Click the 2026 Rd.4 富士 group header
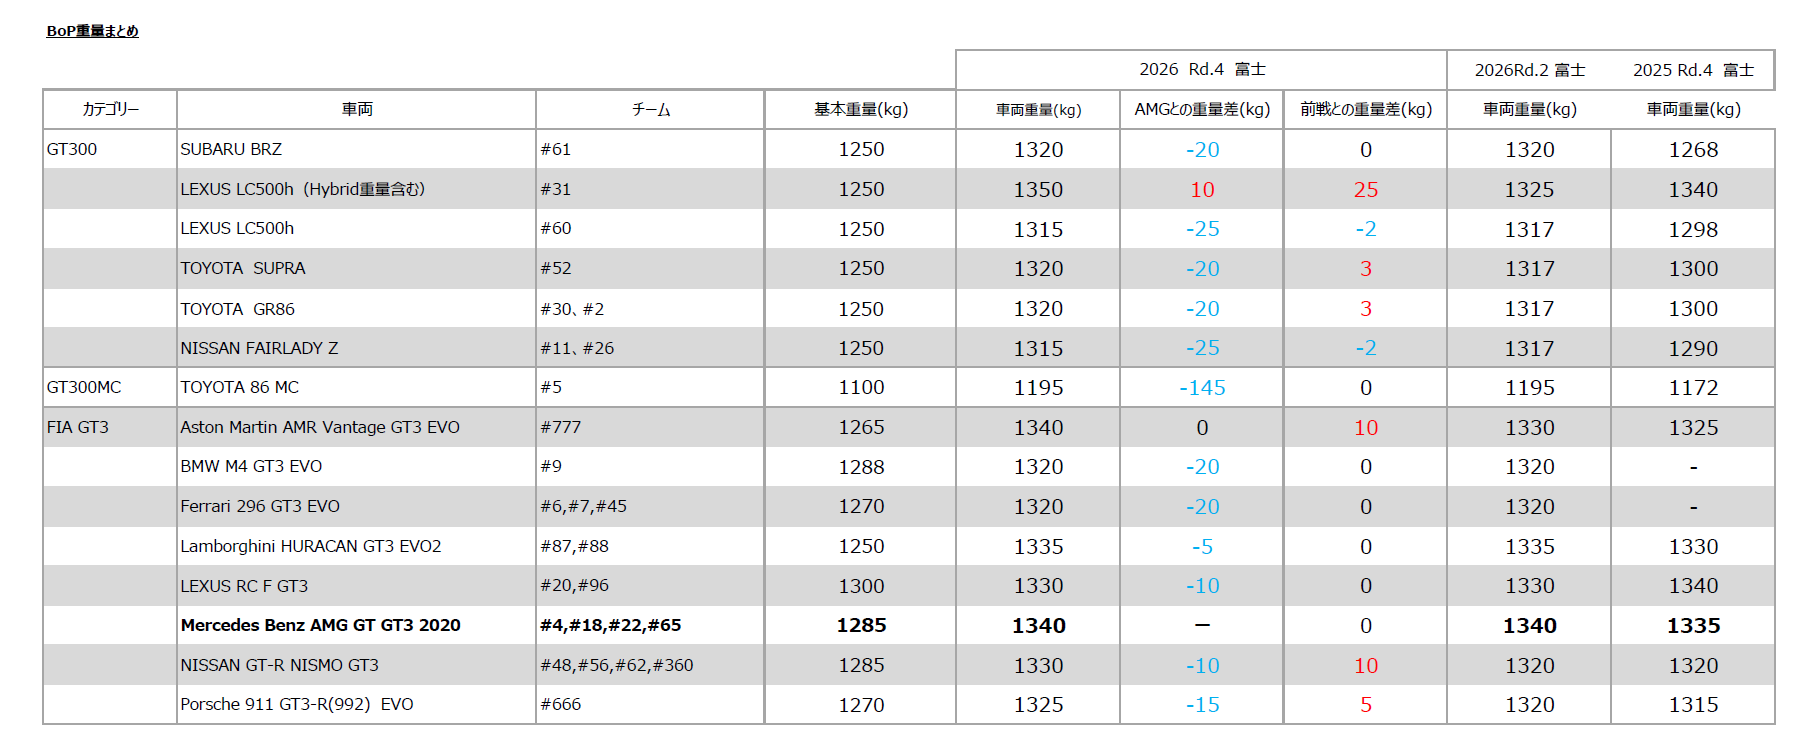Viewport: 1795px width, 745px height. point(1201,69)
